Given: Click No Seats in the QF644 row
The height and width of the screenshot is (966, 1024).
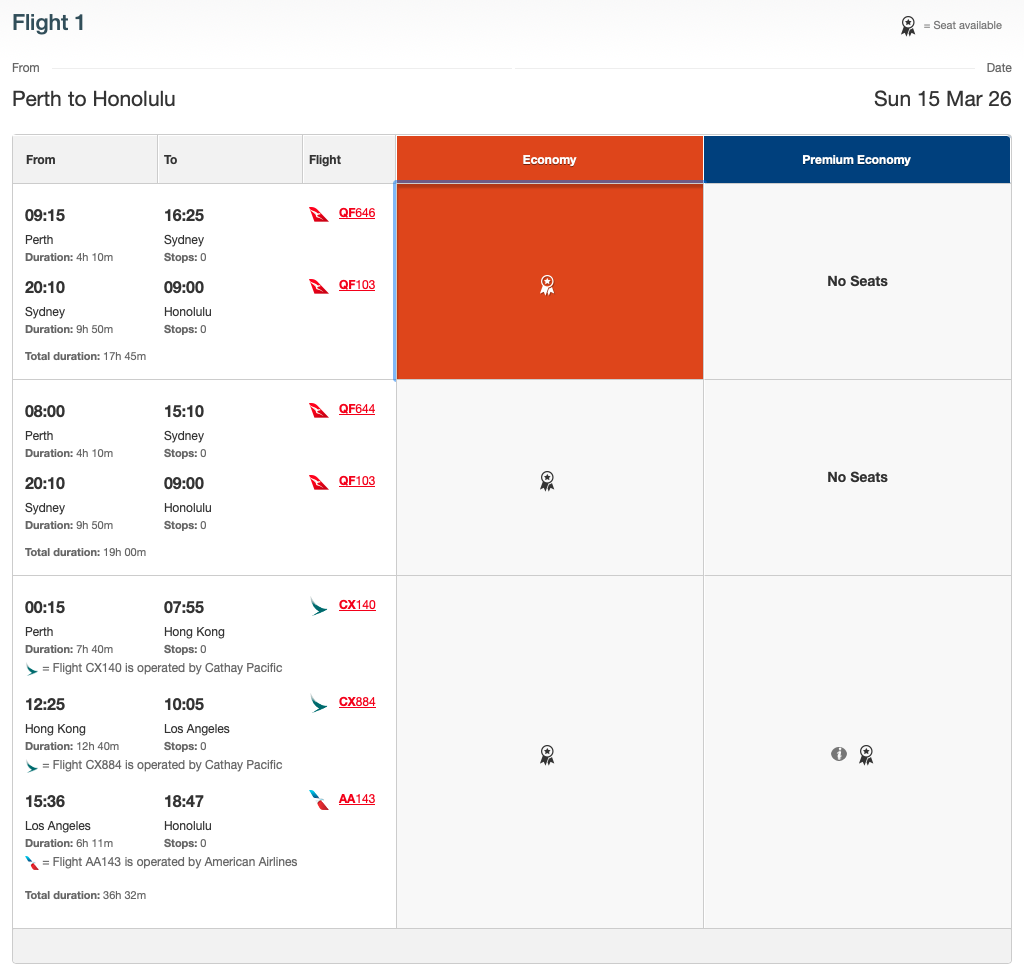Looking at the screenshot, I should [x=857, y=477].
